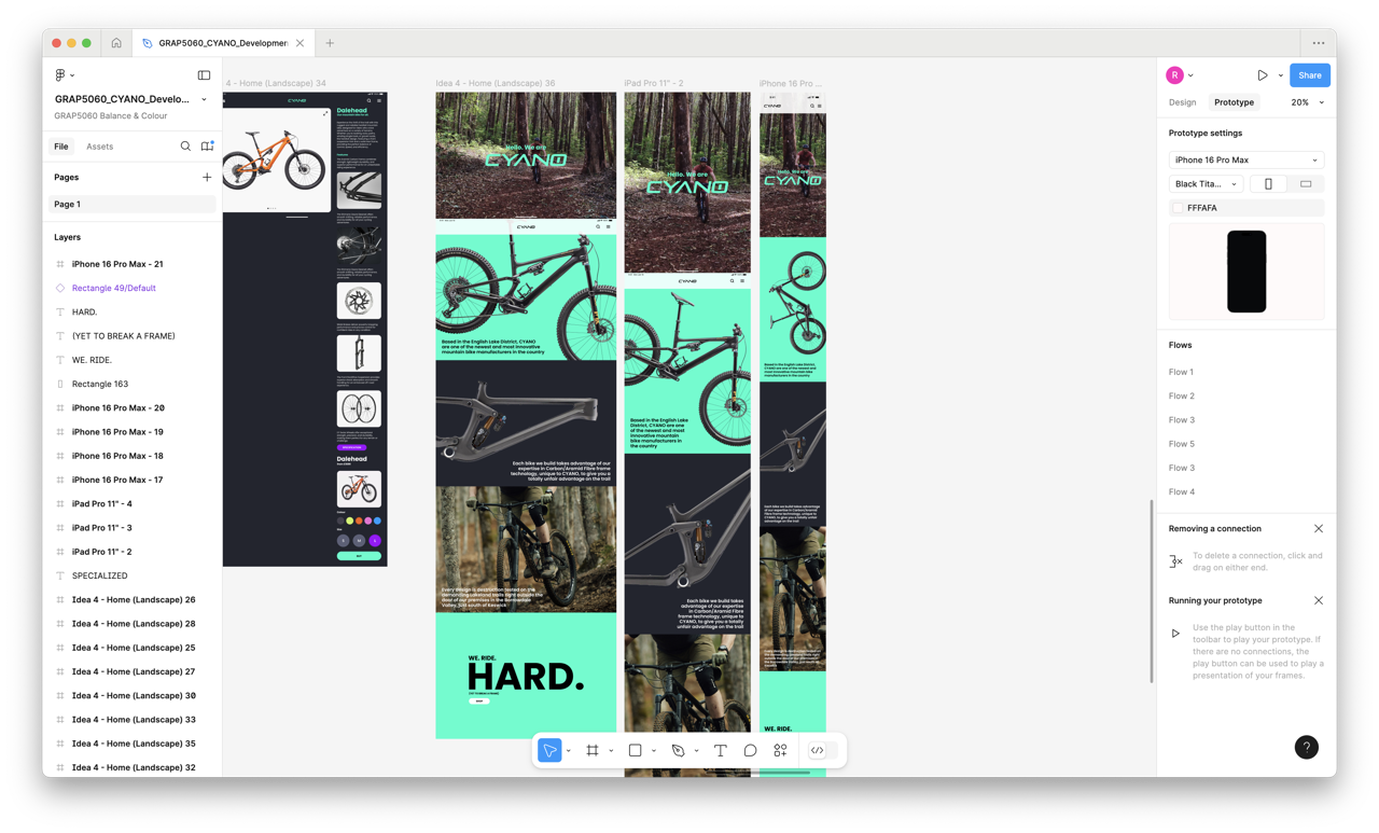
Task: Set device orientation to portrait
Action: (x=1268, y=184)
